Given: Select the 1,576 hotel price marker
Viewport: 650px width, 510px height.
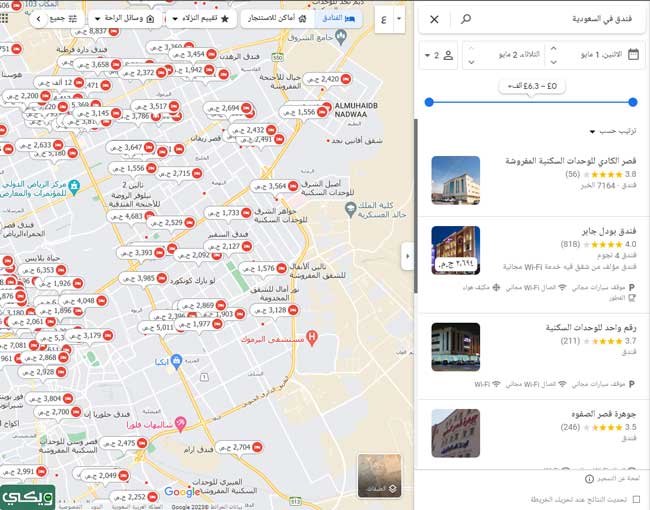Looking at the screenshot, I should point(263,268).
